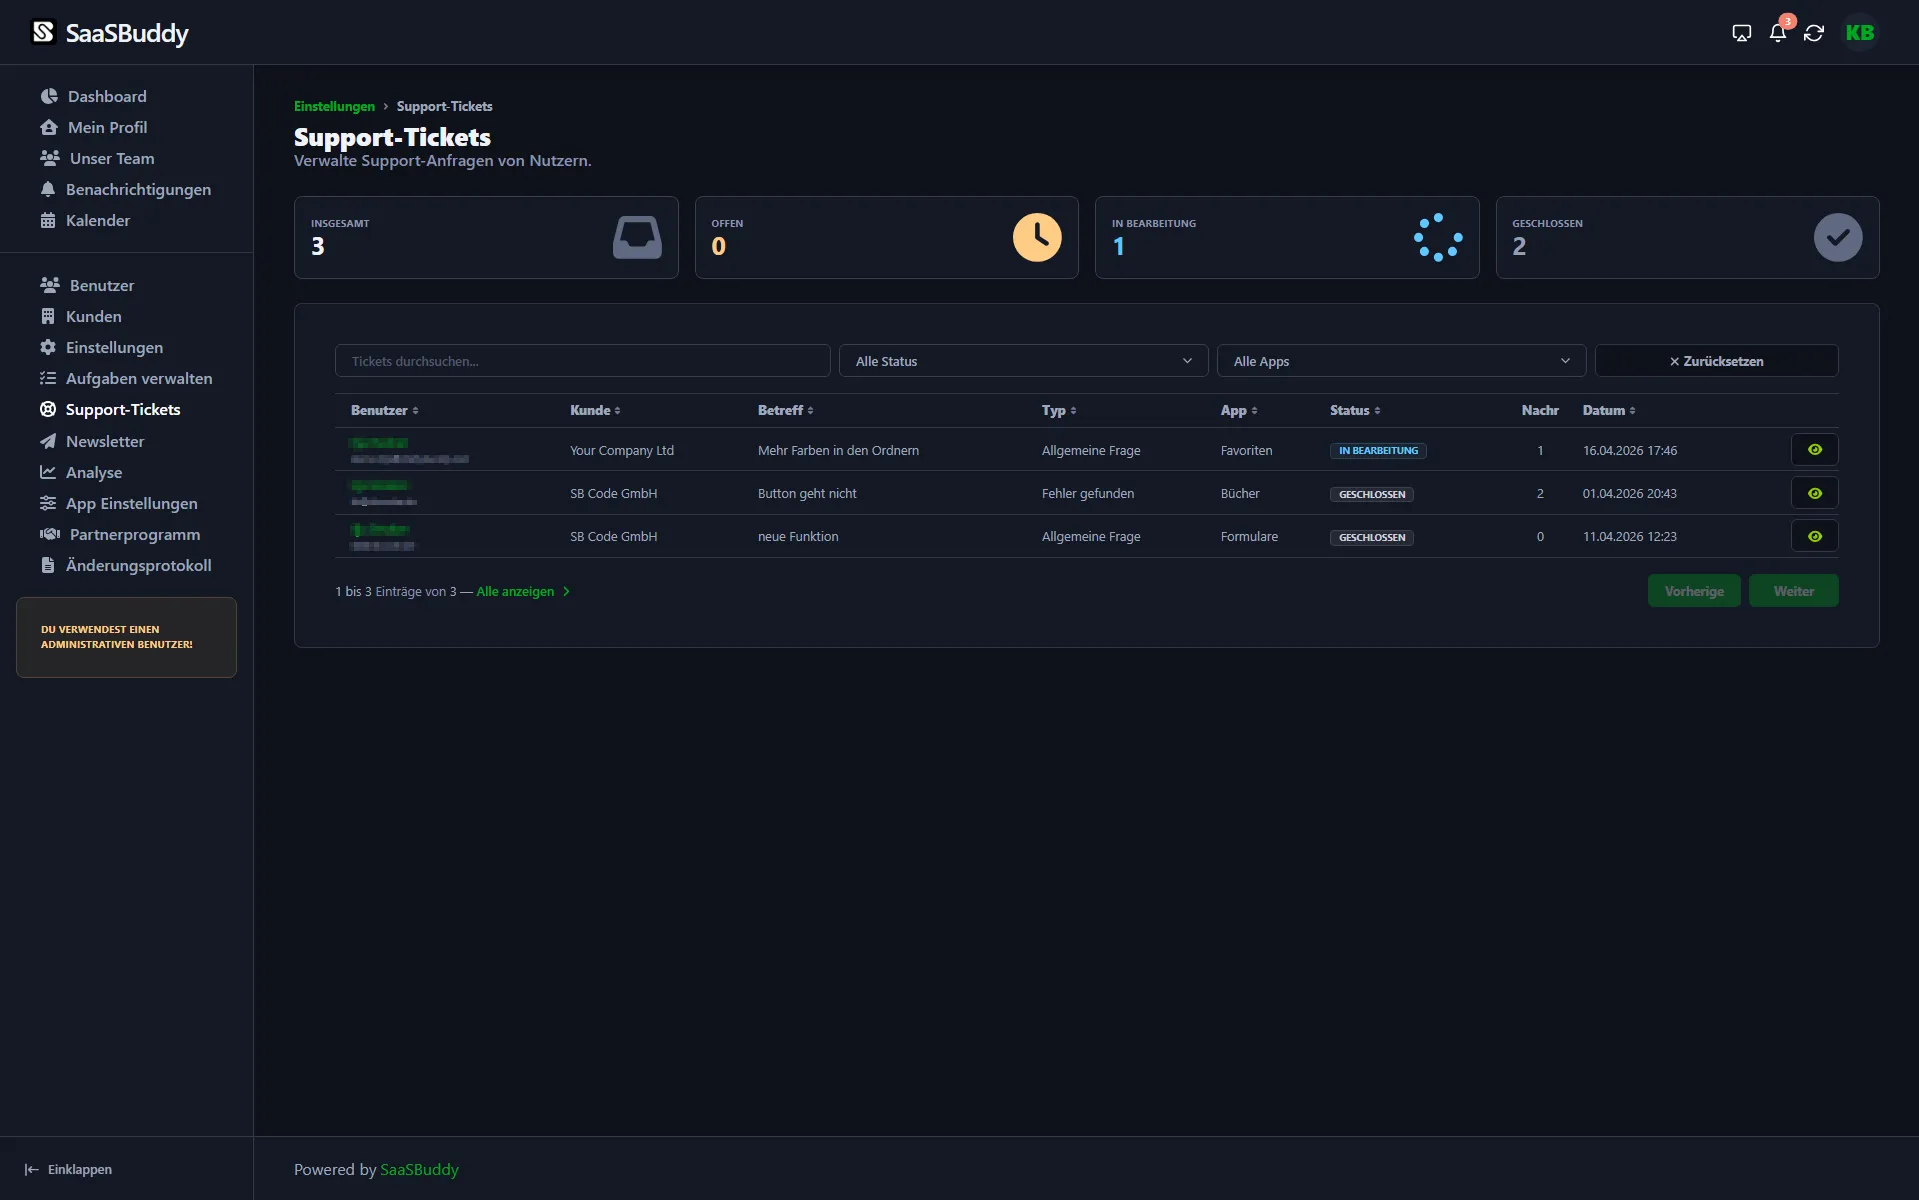
Task: Click the Favoriten app cell
Action: 1246,450
